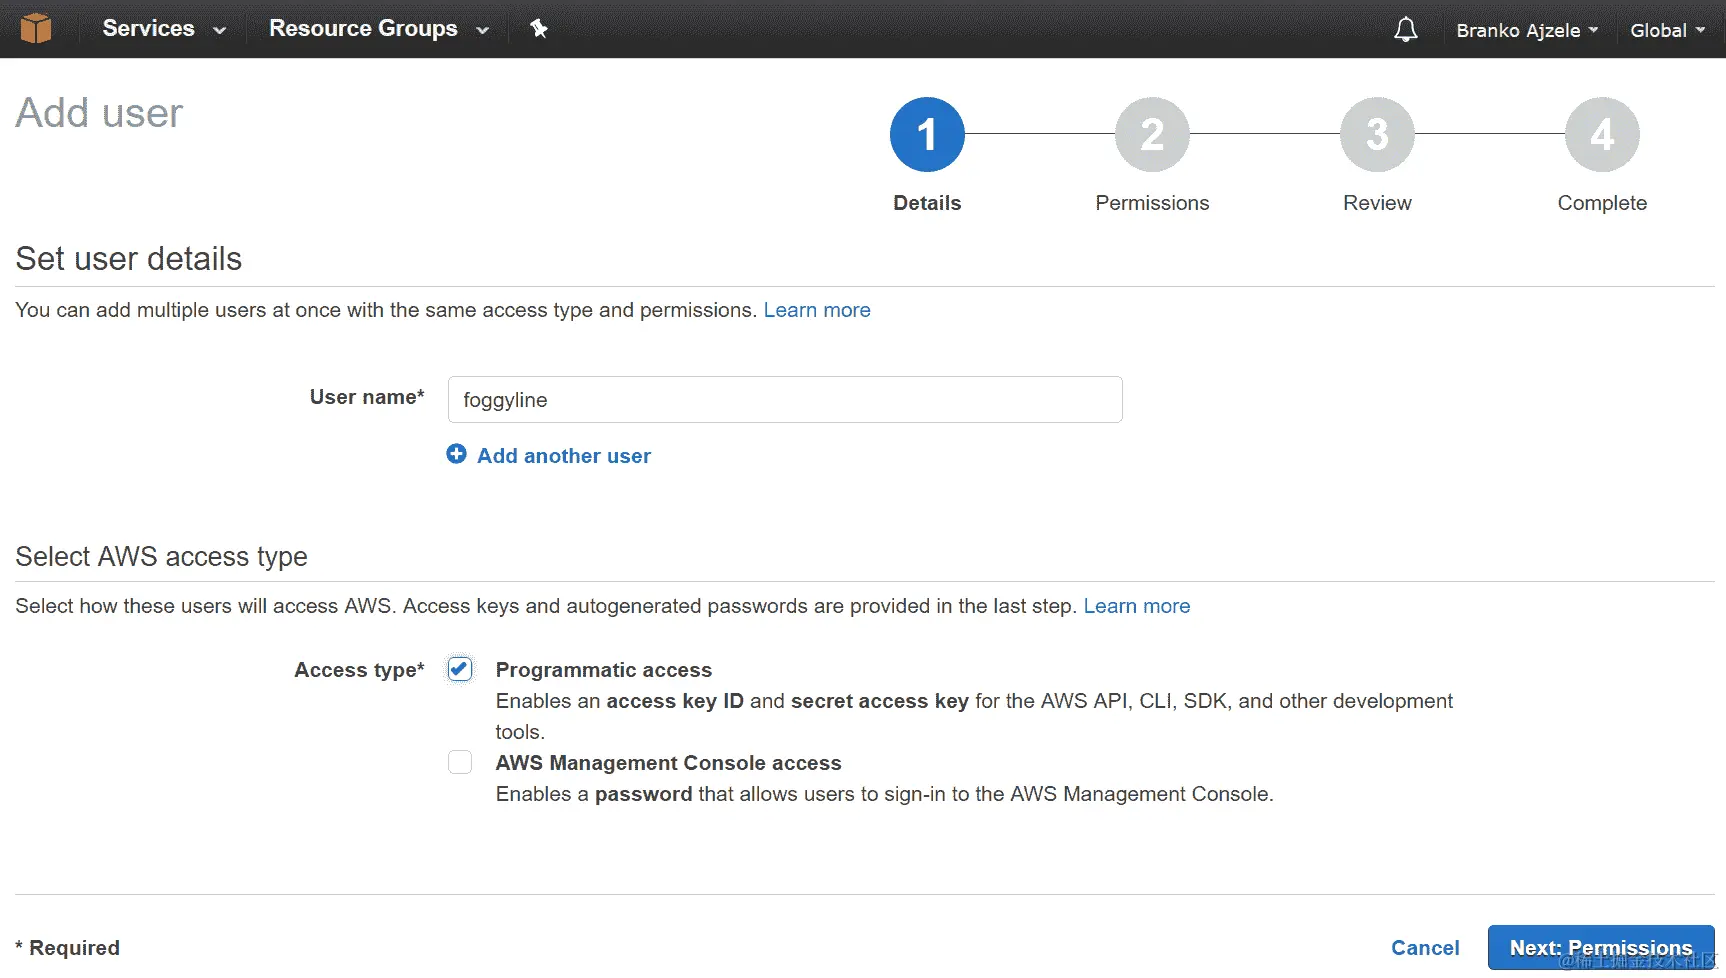Image resolution: width=1726 pixels, height=978 pixels.
Task: Open the notifications bell icon
Action: pos(1405,30)
